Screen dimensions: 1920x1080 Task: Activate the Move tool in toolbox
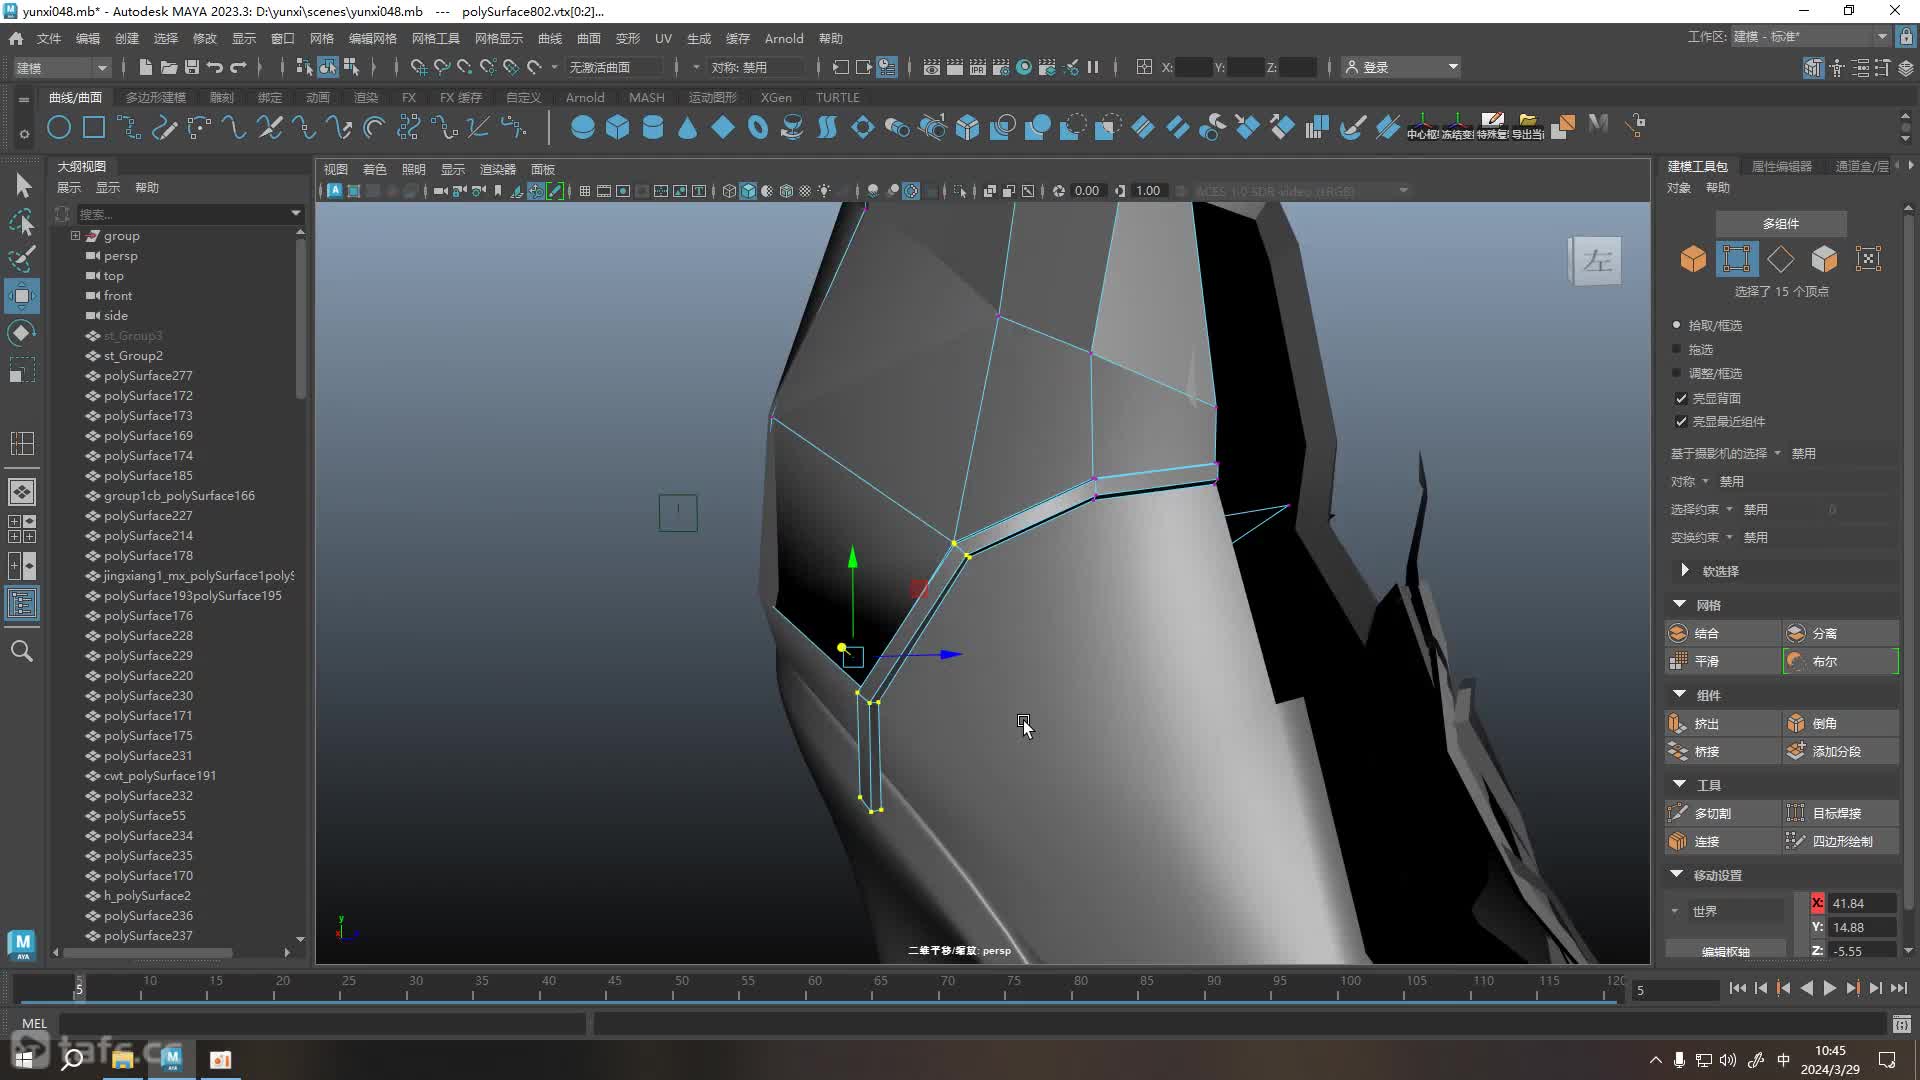[x=22, y=296]
